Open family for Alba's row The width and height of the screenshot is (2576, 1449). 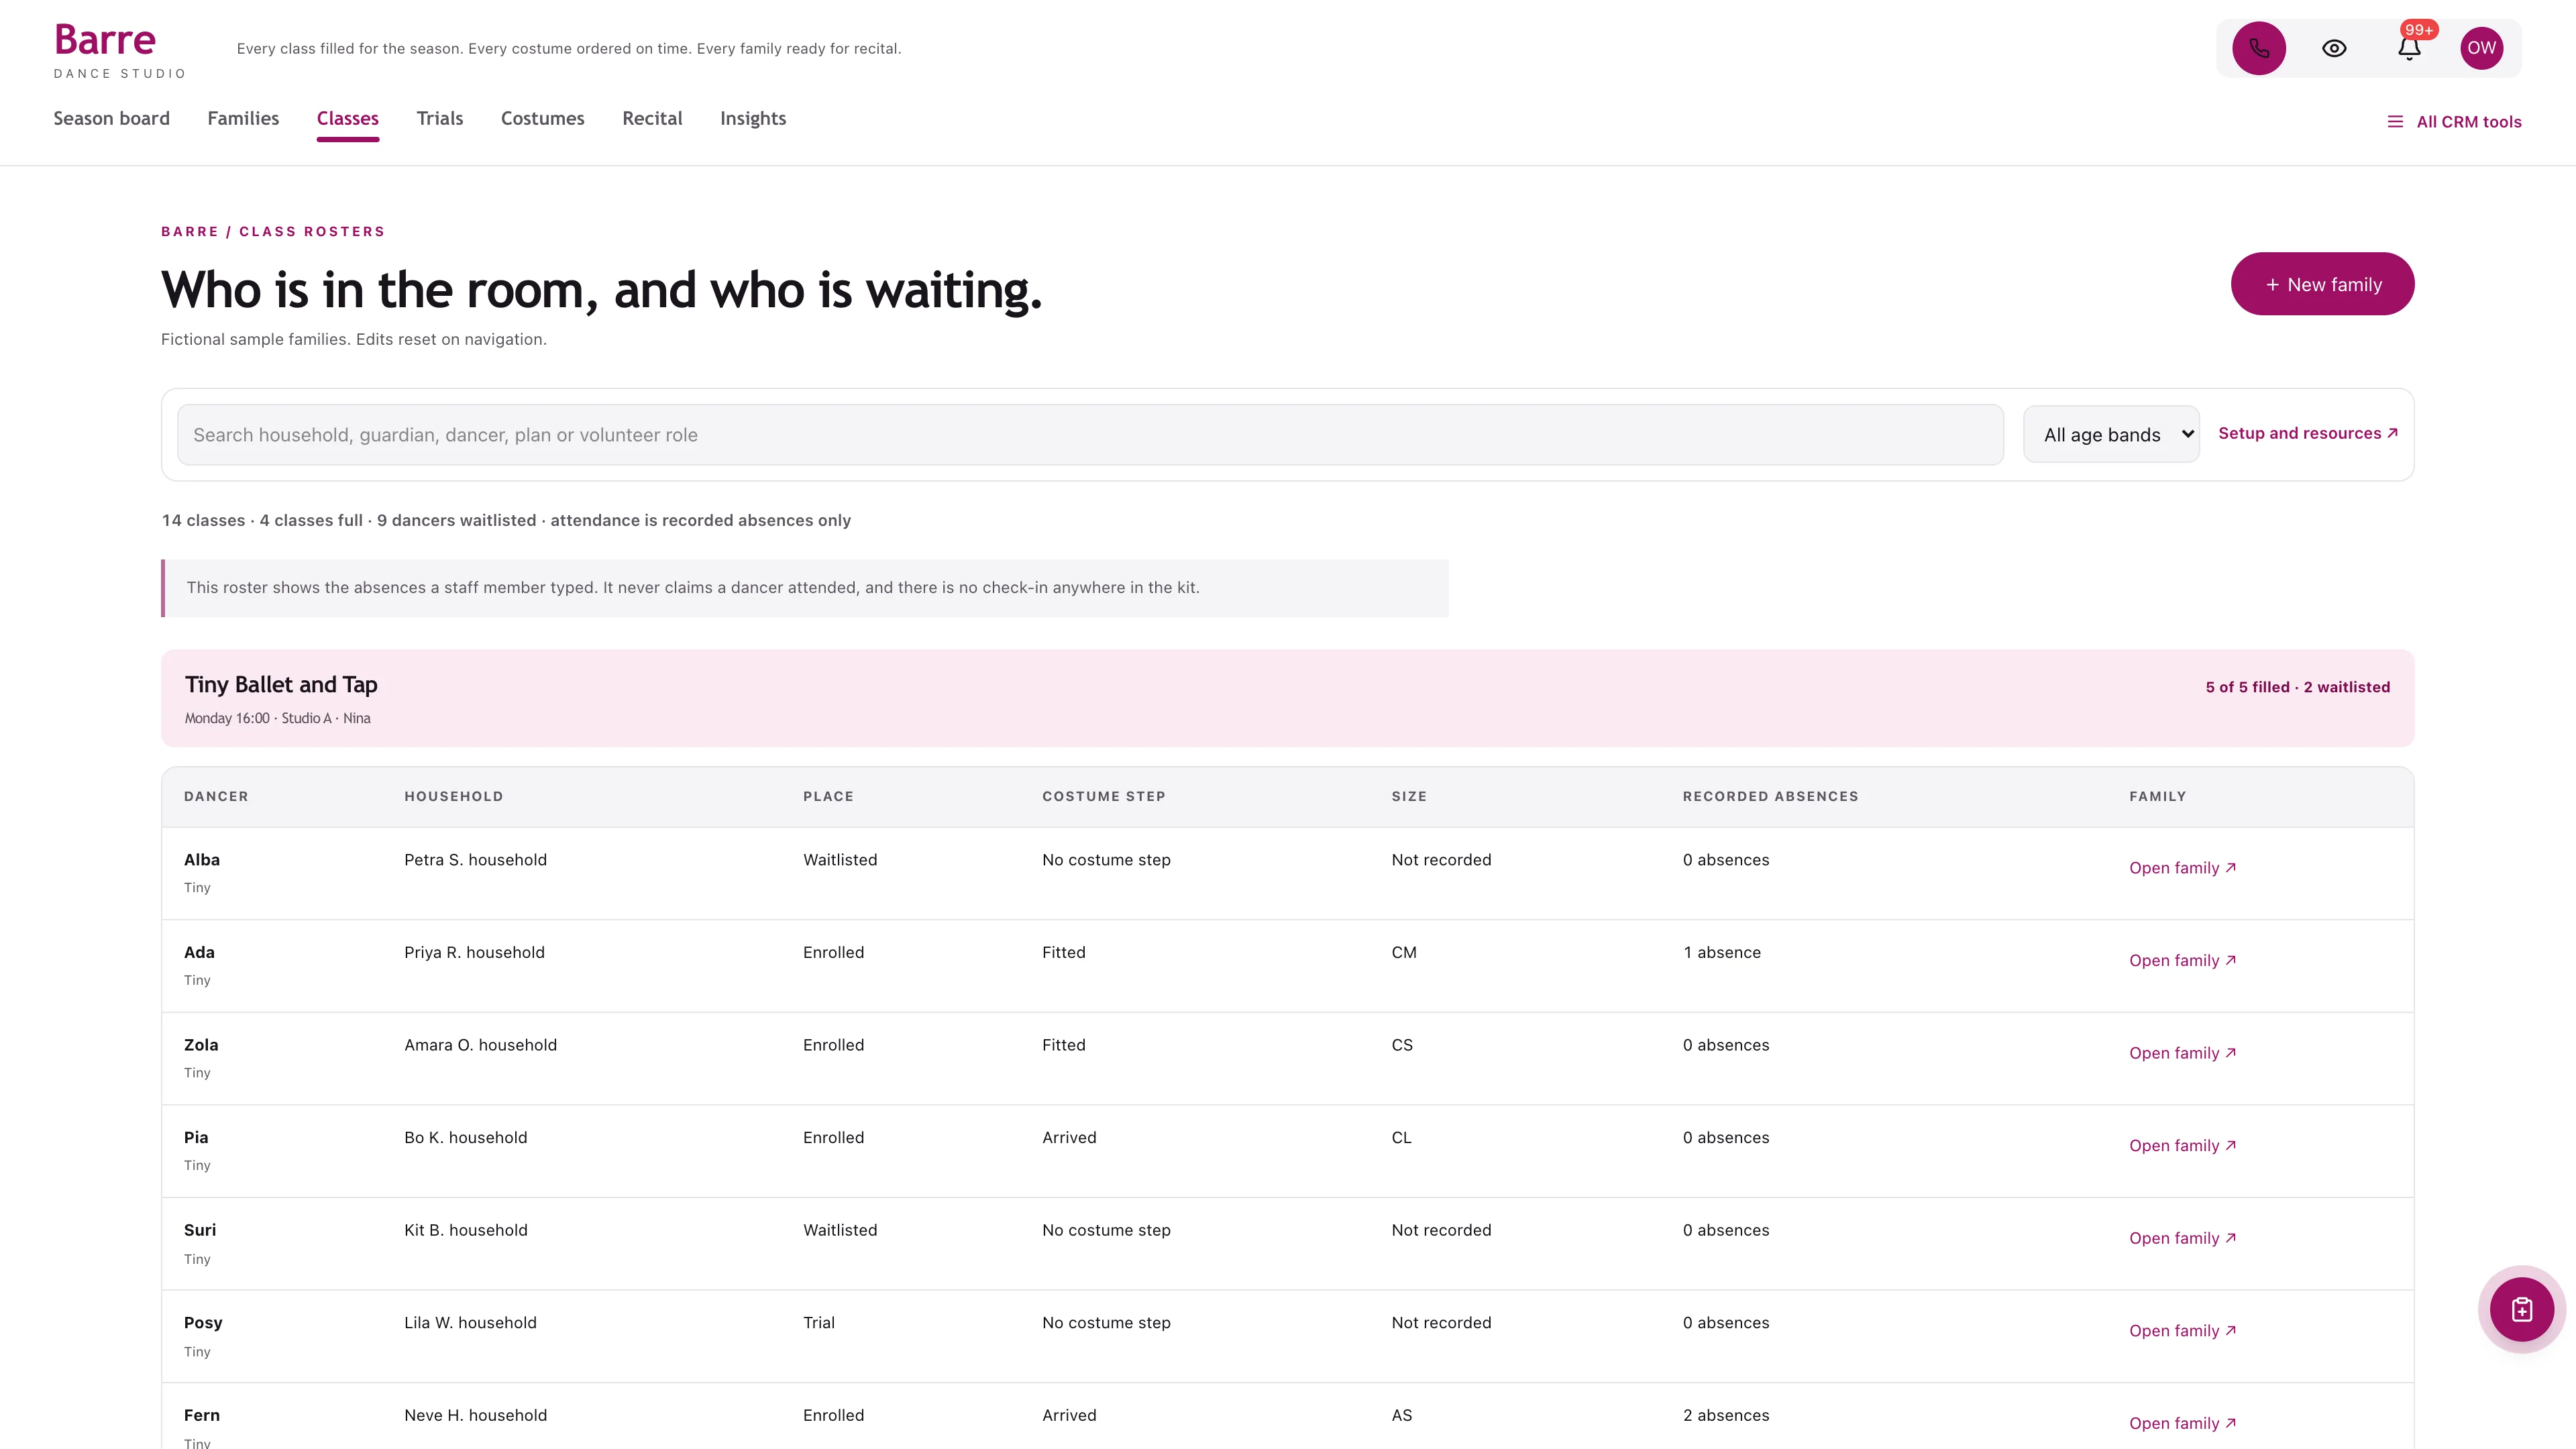click(x=2182, y=868)
